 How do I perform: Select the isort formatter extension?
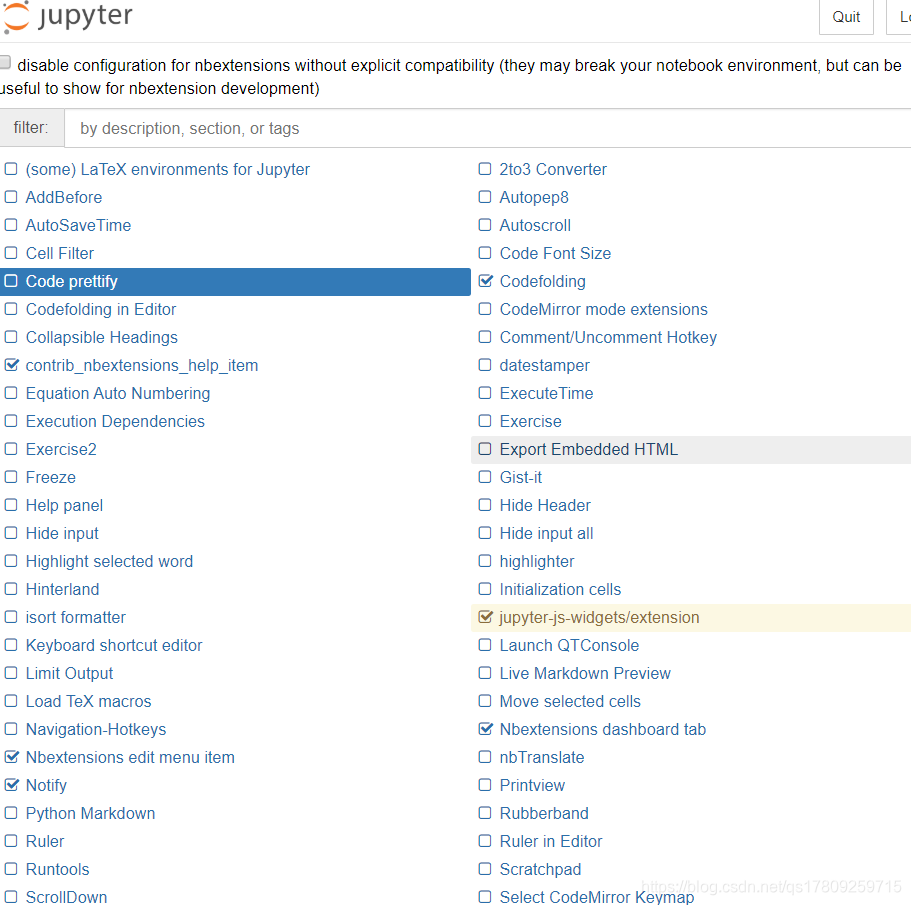(76, 617)
